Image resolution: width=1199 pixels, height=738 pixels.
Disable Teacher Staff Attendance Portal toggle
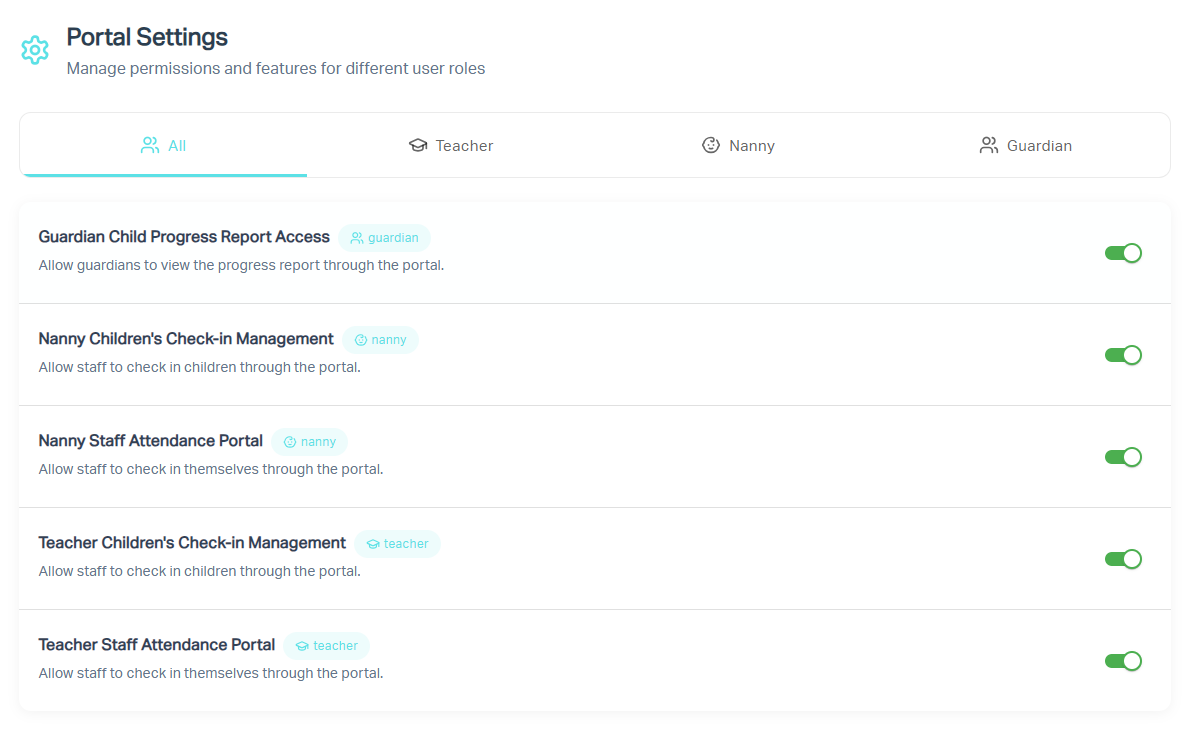point(1122,661)
